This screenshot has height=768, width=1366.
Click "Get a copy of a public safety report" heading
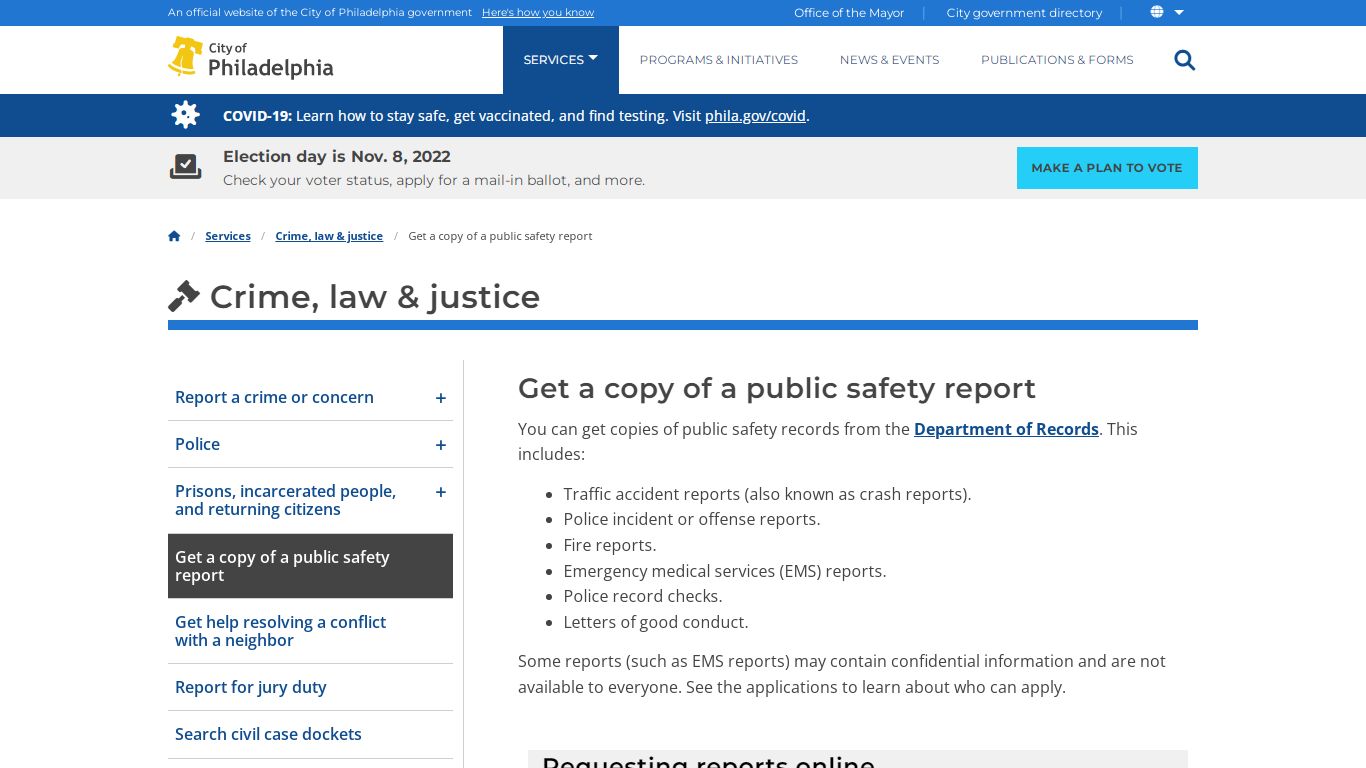(777, 388)
